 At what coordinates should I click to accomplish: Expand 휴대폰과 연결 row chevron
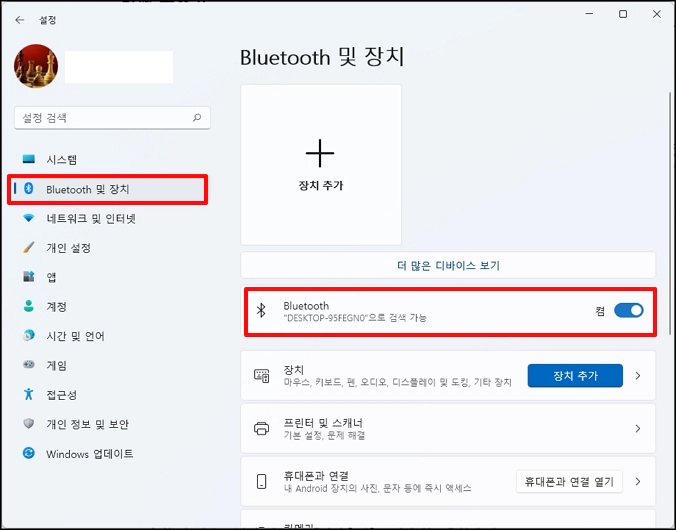pos(638,481)
